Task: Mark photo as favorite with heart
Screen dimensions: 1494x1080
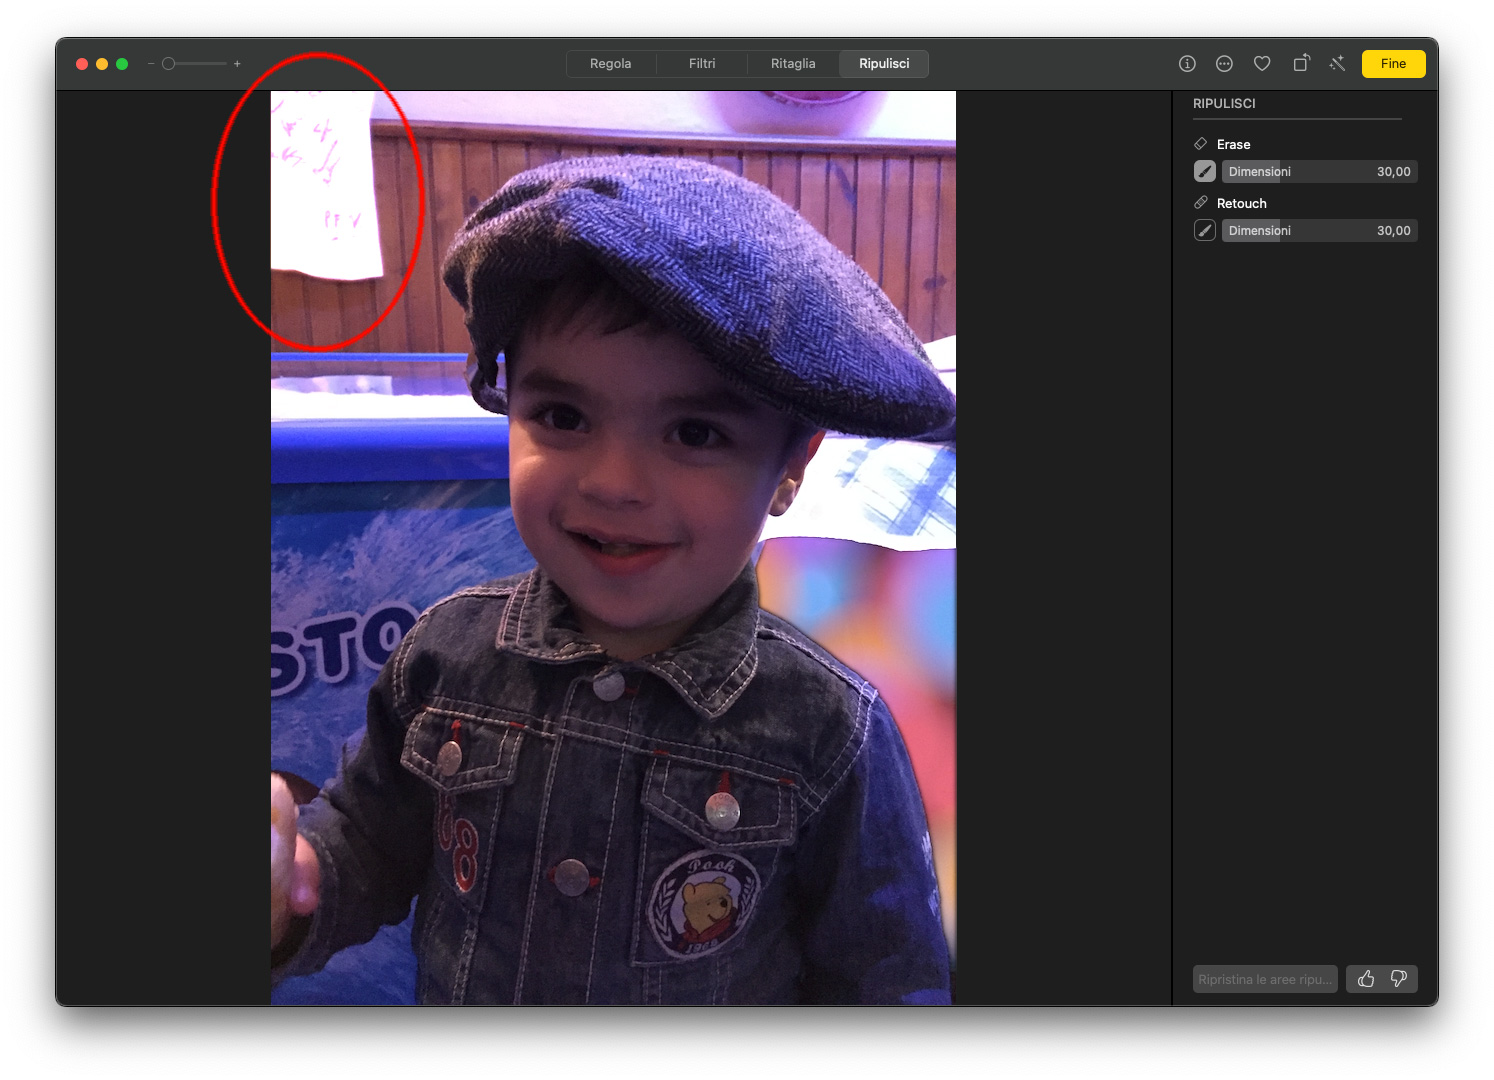Action: click(1262, 64)
